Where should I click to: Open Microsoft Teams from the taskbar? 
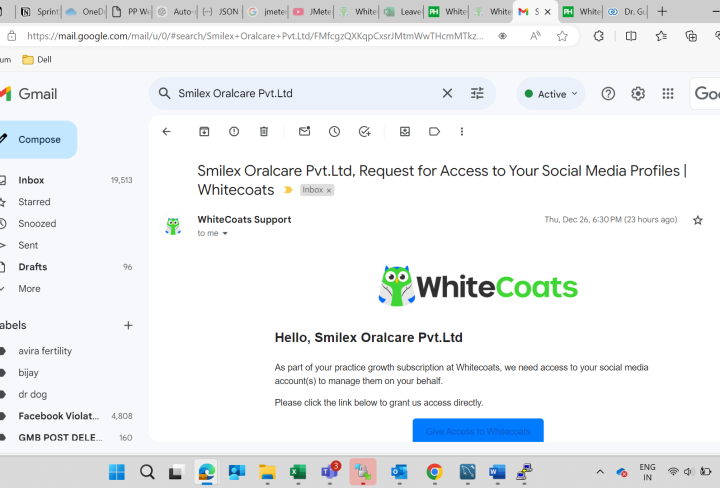coord(330,471)
